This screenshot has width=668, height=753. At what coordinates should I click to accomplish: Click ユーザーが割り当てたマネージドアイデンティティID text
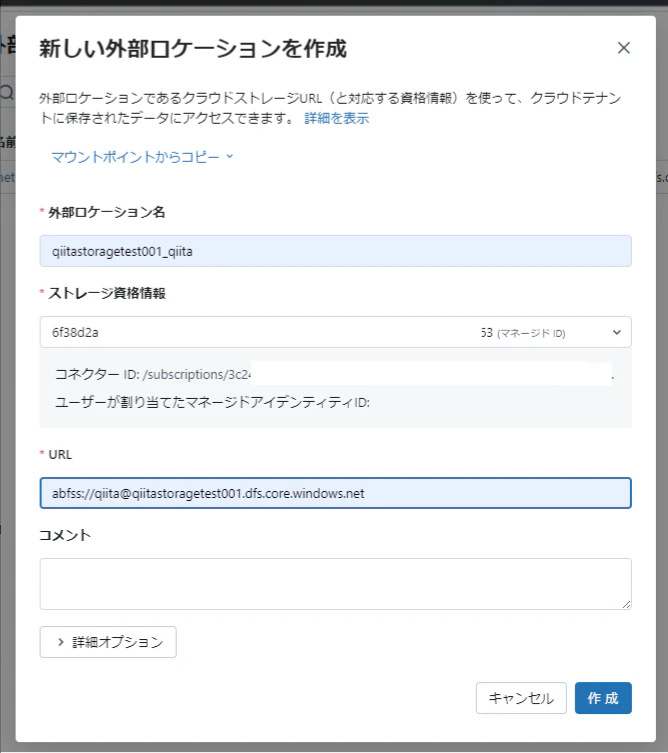[x=212, y=402]
